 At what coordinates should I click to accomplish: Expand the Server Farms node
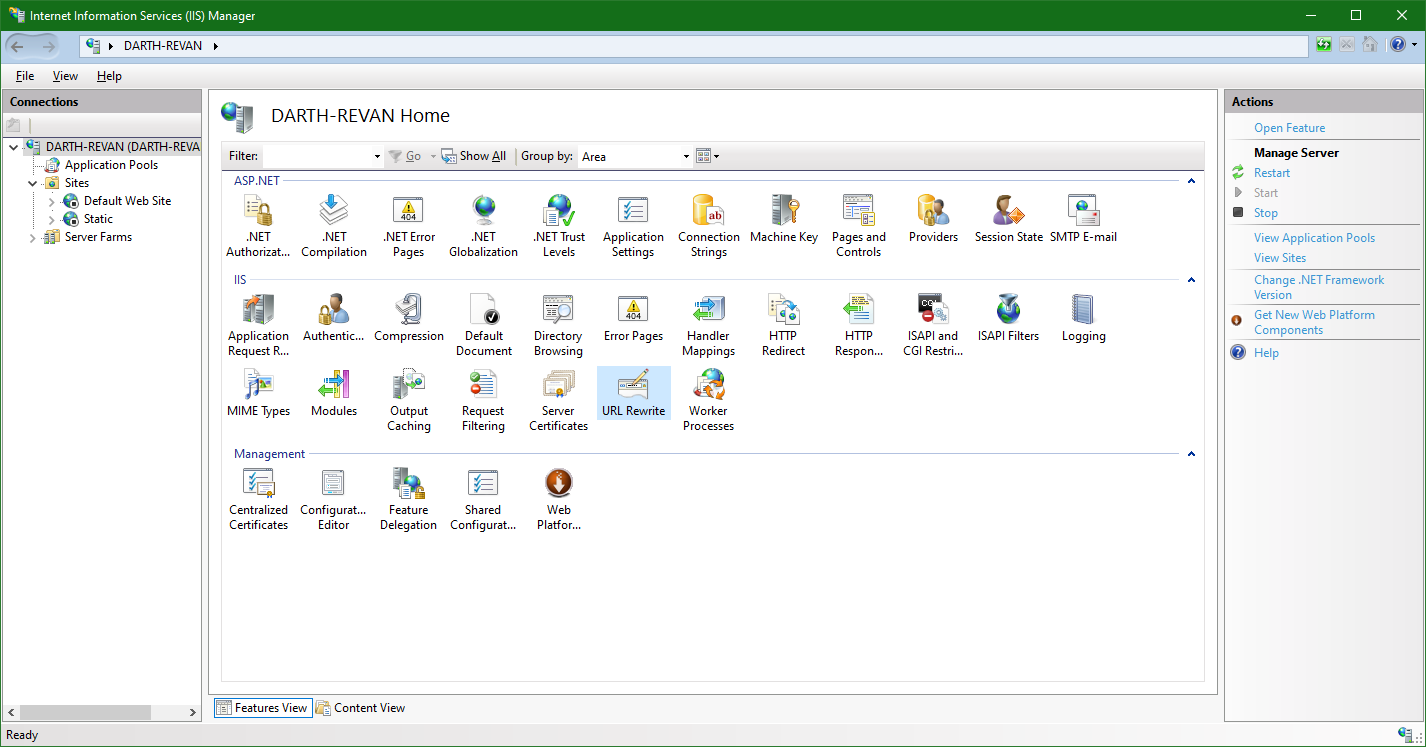[33, 236]
